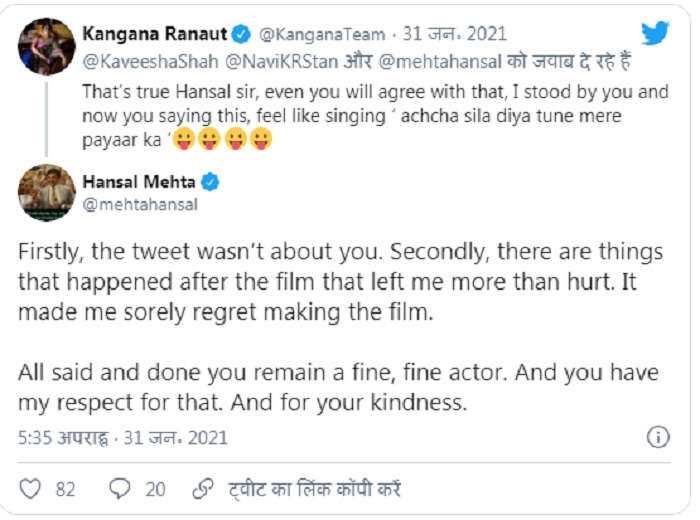
Task: Click the chain link copy icon
Action: point(203,489)
